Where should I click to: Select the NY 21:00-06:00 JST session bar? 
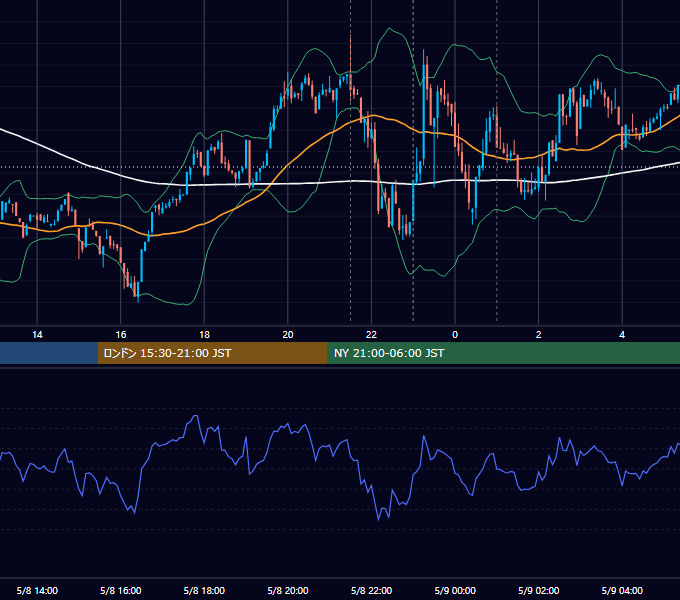503,353
